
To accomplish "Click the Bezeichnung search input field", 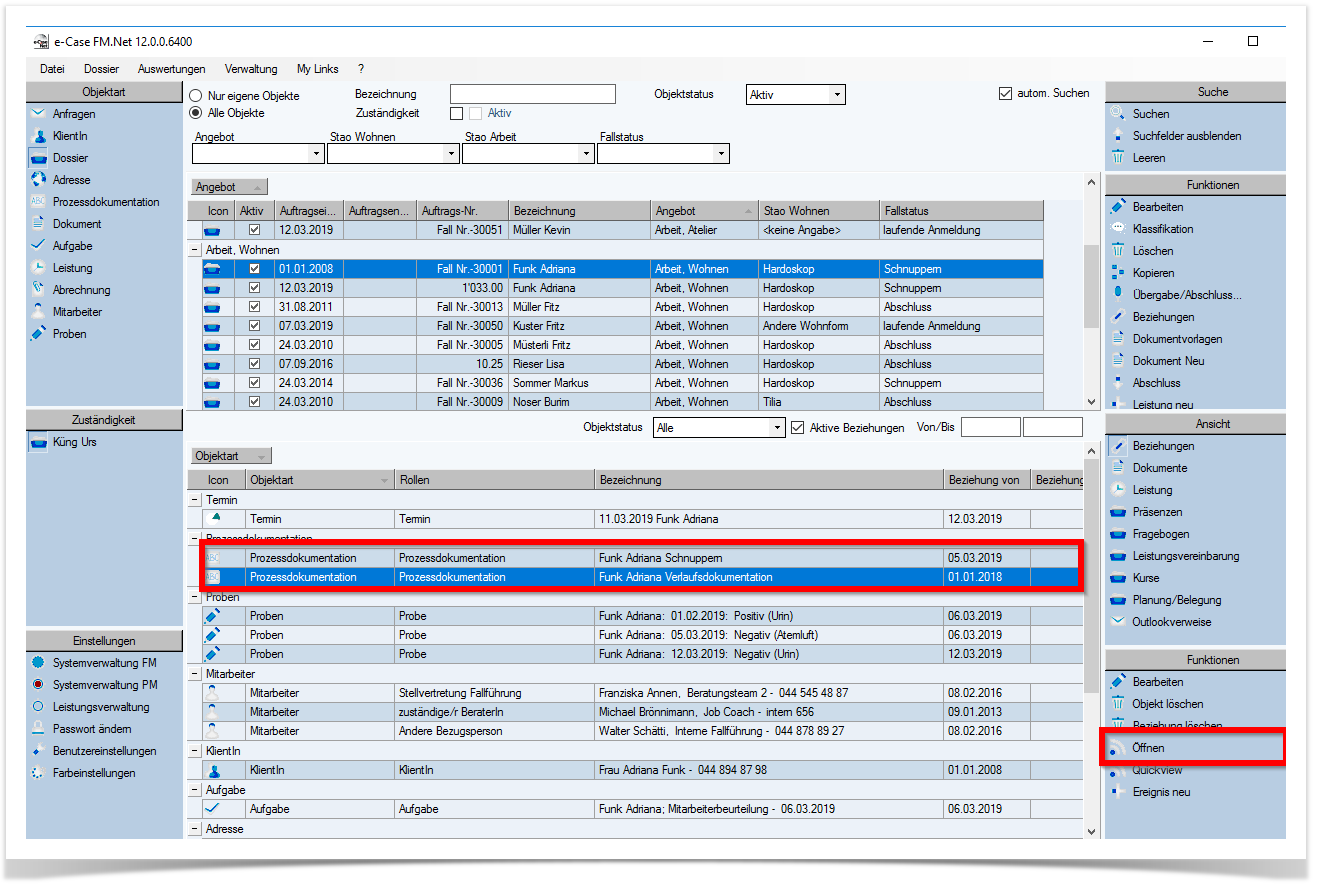I will pos(533,94).
